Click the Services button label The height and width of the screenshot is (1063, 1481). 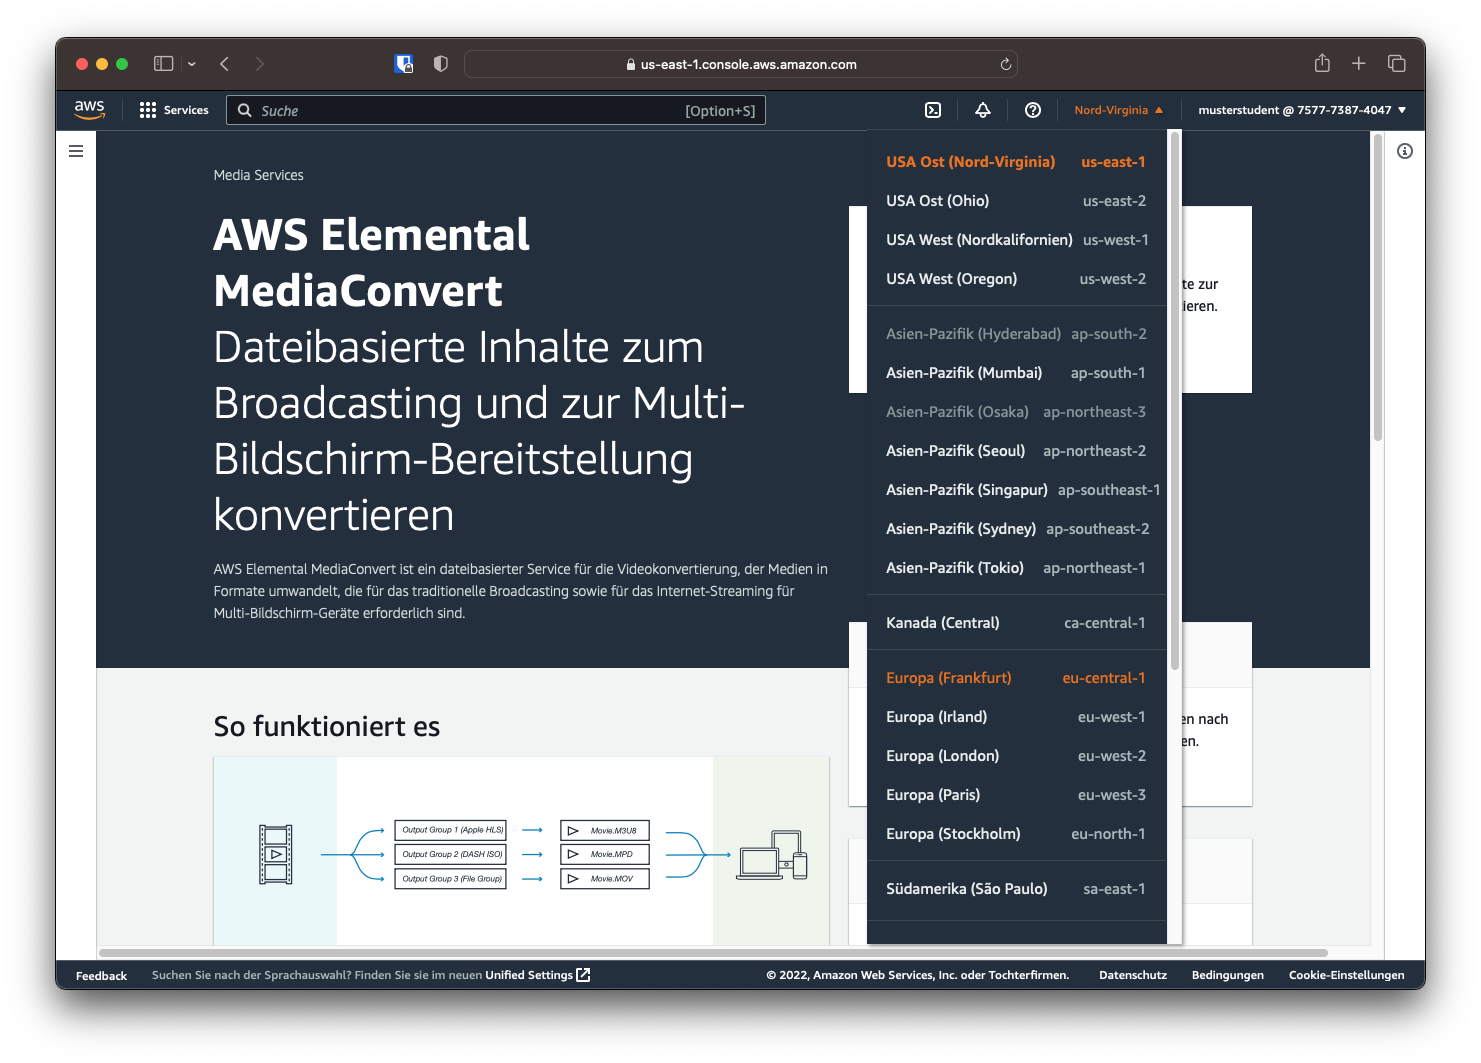[x=186, y=110]
